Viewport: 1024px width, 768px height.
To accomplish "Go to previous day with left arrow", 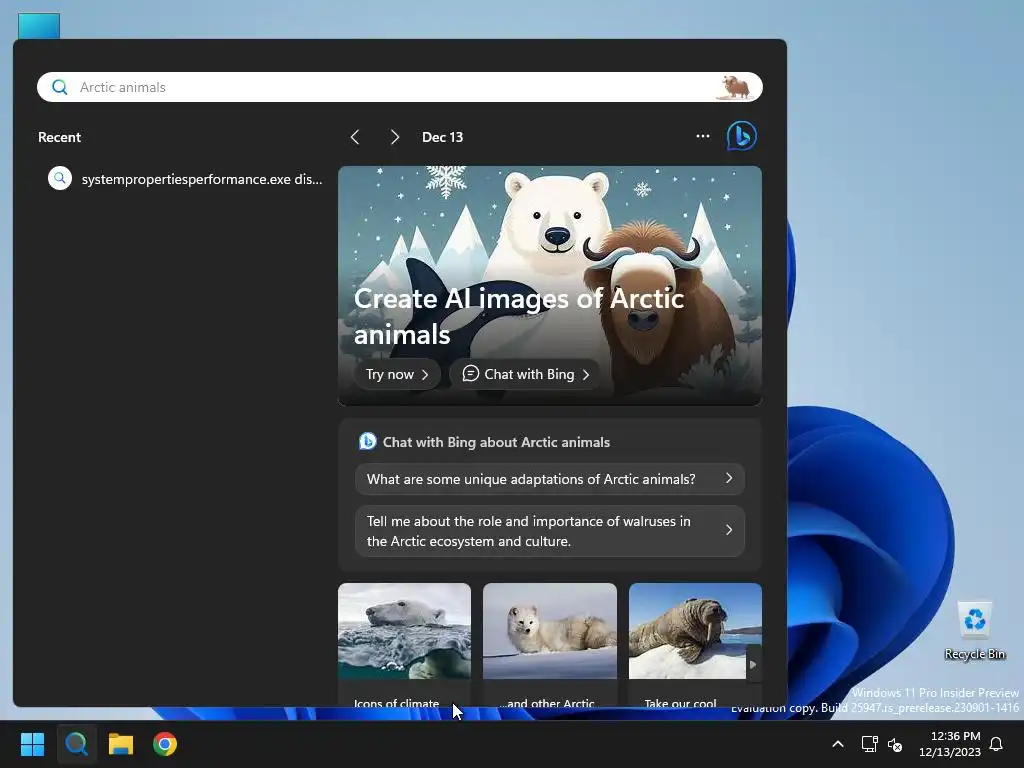I will (x=355, y=137).
